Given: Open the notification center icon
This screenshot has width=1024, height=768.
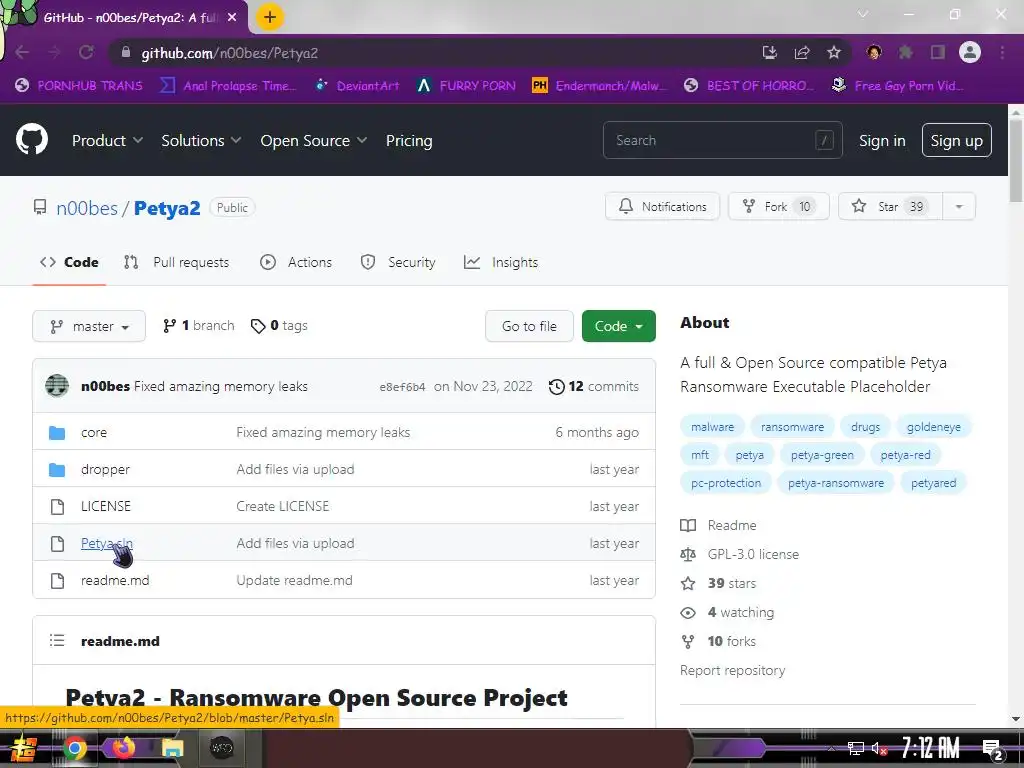Looking at the screenshot, I should click(992, 750).
